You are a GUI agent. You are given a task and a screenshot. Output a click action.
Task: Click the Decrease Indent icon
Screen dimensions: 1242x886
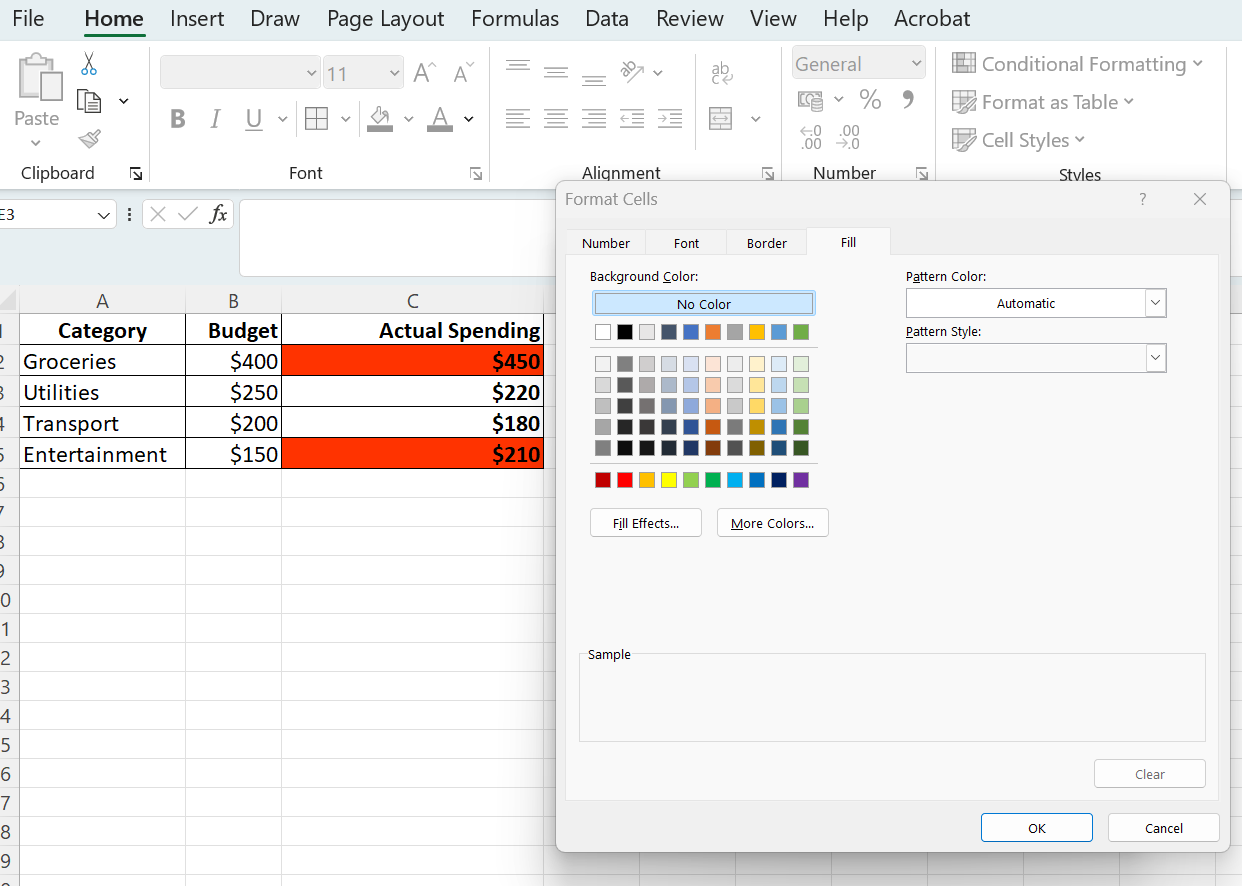point(632,119)
